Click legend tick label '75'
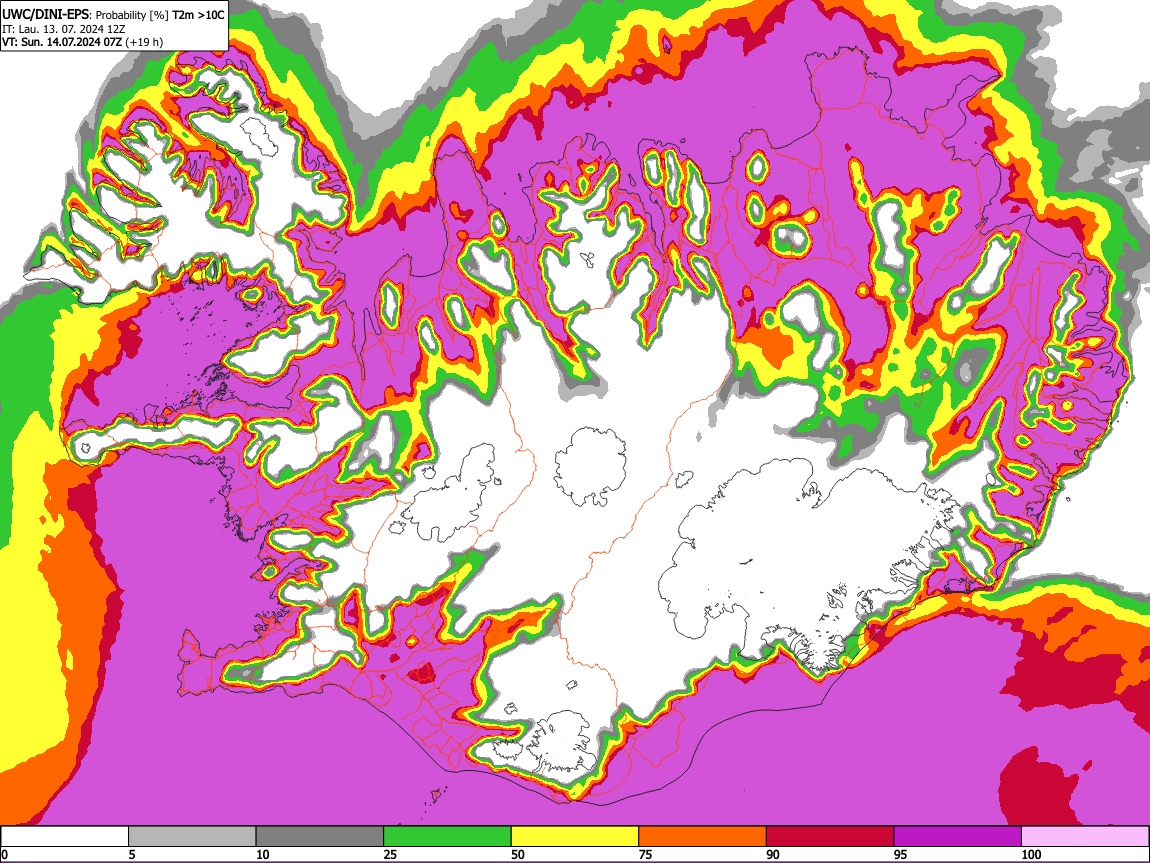The width and height of the screenshot is (1150, 863). tap(645, 854)
